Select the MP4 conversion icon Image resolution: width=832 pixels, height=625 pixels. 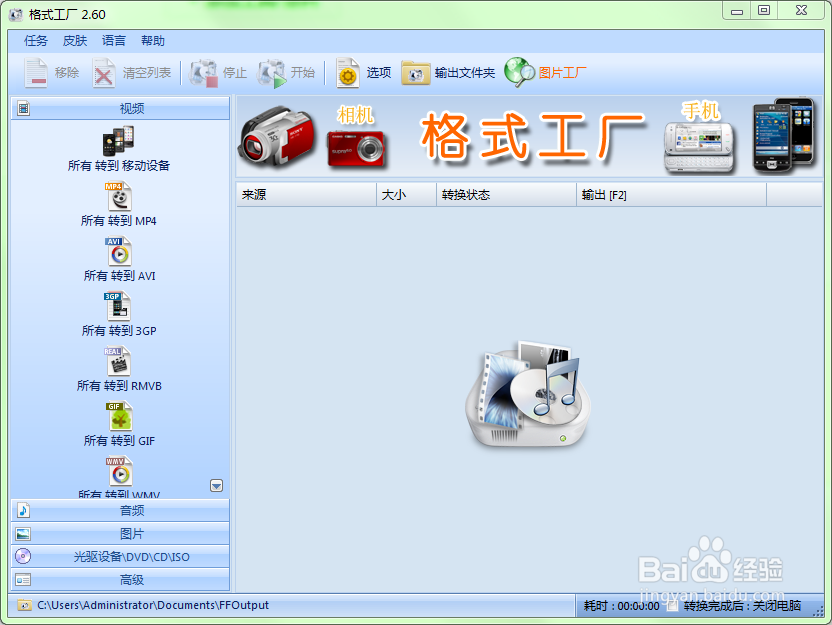tap(118, 196)
